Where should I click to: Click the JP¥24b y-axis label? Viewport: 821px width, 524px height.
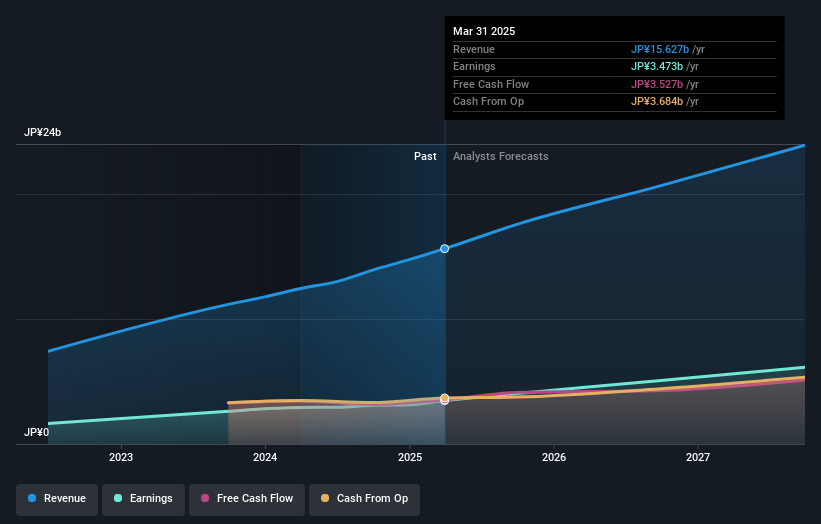point(42,132)
